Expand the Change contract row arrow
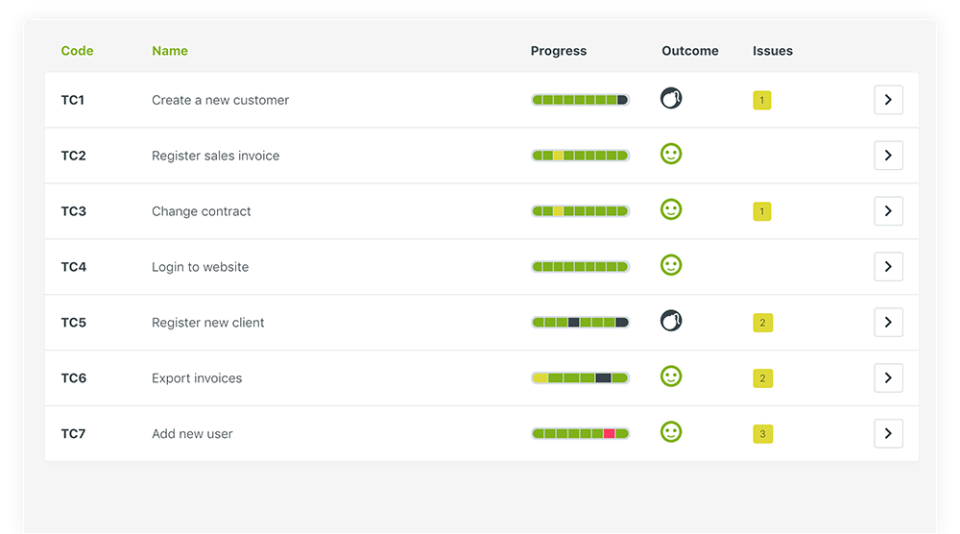This screenshot has height=534, width=960. 888,211
